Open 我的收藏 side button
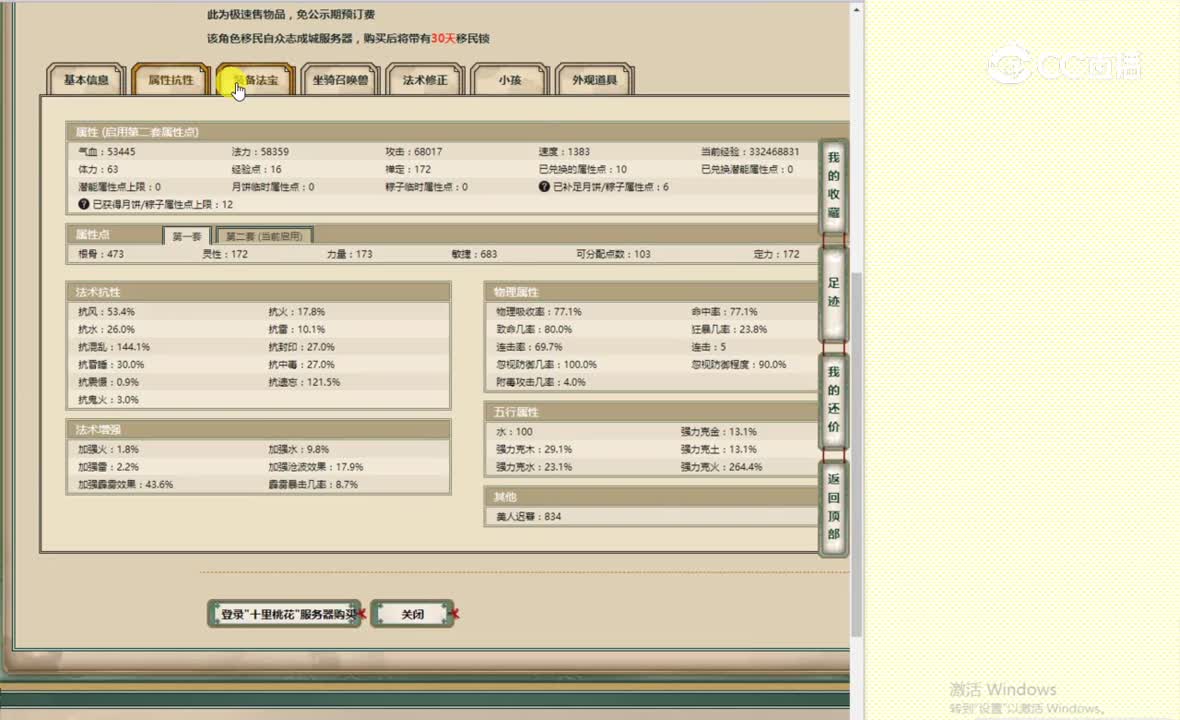1180x720 pixels. pyautogui.click(x=833, y=185)
